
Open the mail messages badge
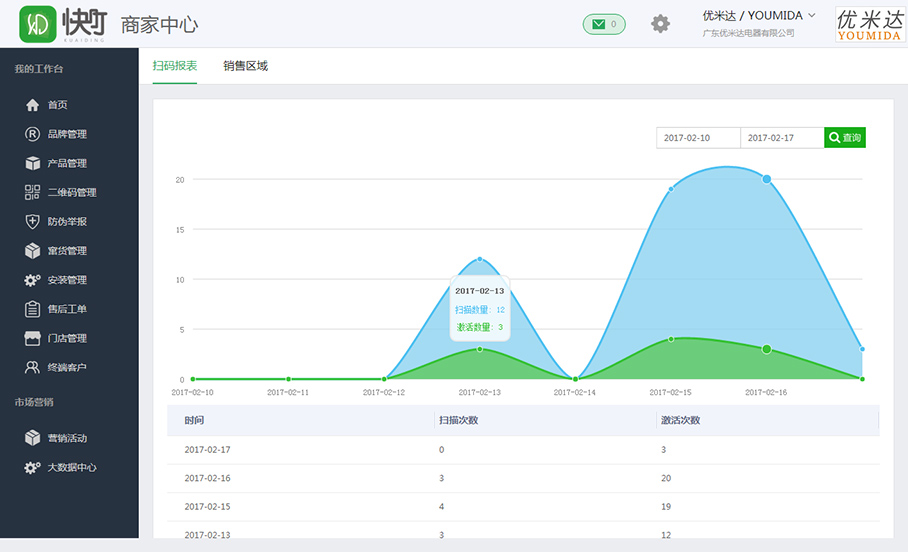(x=604, y=24)
